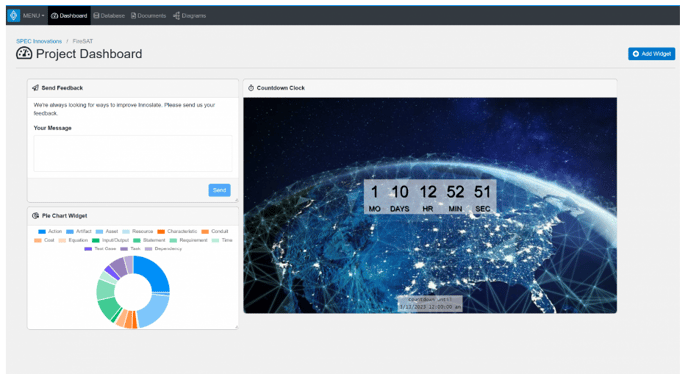Click the Pie Chart Widget title
Image resolution: width=688 pixels, height=374 pixels.
pos(64,216)
